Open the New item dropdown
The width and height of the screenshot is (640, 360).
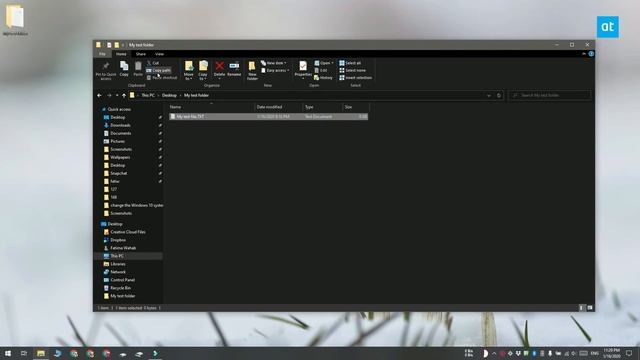tap(274, 63)
